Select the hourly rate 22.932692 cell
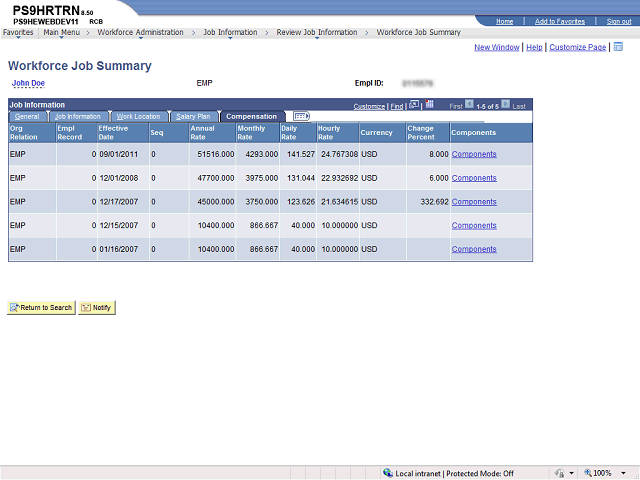Image resolution: width=640 pixels, height=480 pixels. click(339, 178)
